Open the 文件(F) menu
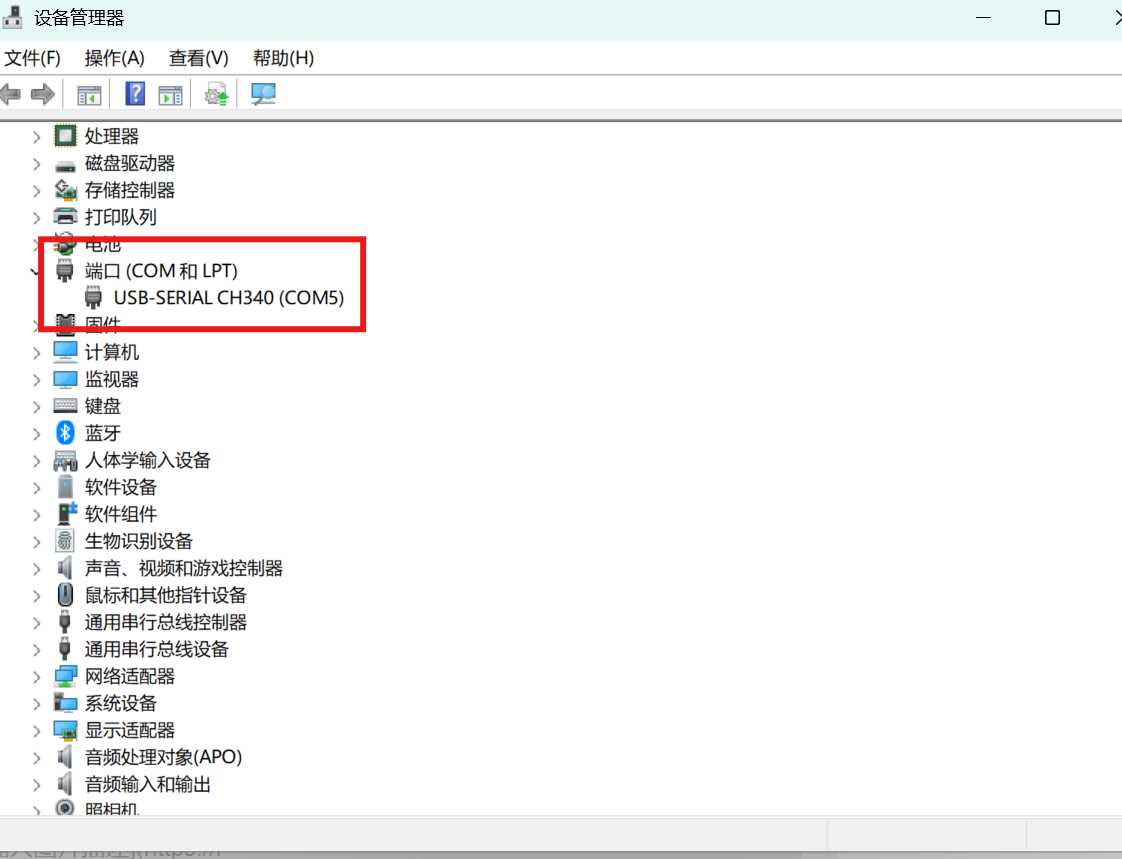 tap(32, 58)
